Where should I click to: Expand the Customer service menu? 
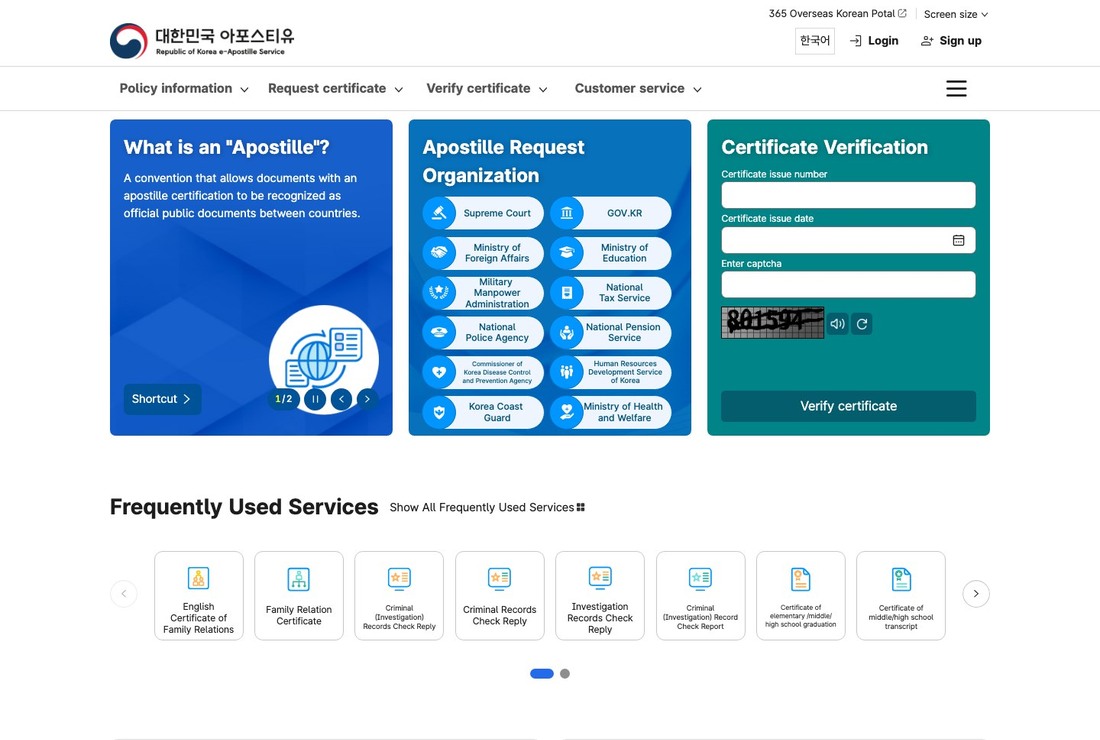point(638,88)
